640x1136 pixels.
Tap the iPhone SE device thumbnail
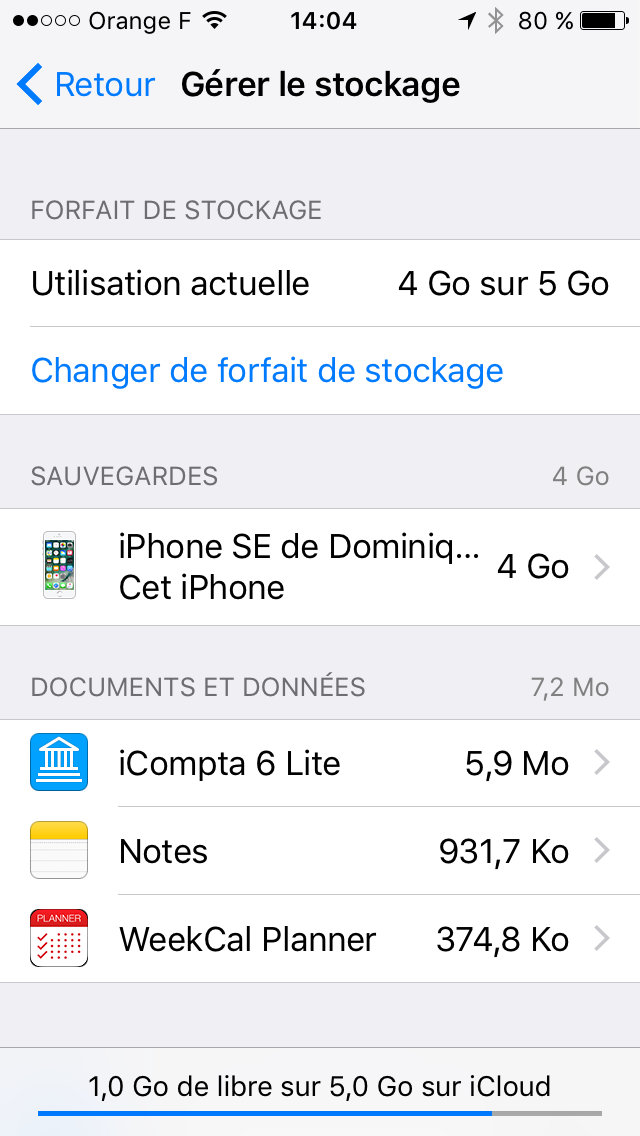click(59, 565)
